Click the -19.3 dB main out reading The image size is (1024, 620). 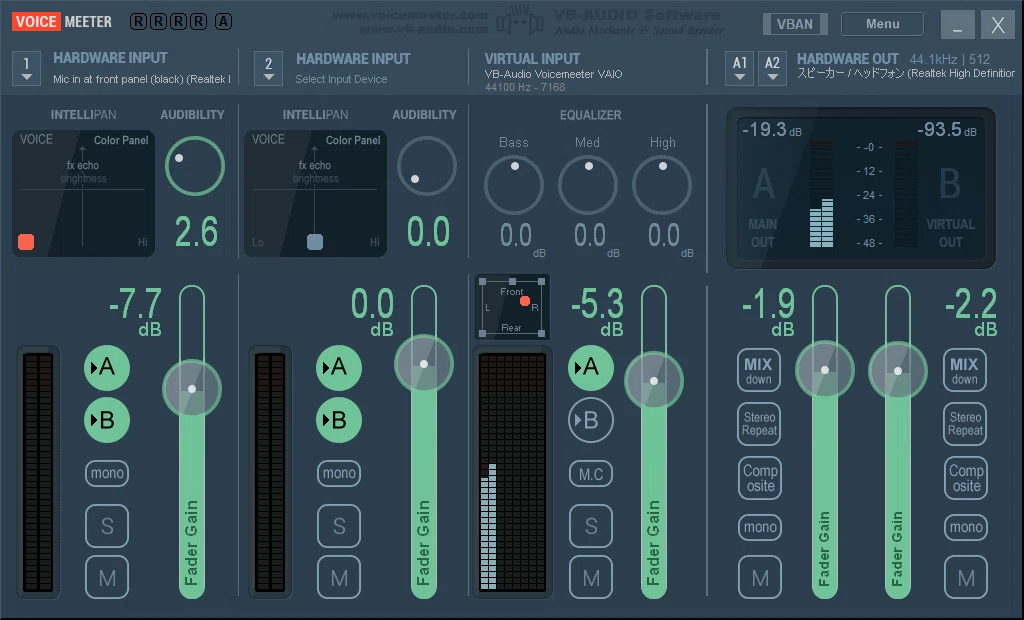pos(771,130)
